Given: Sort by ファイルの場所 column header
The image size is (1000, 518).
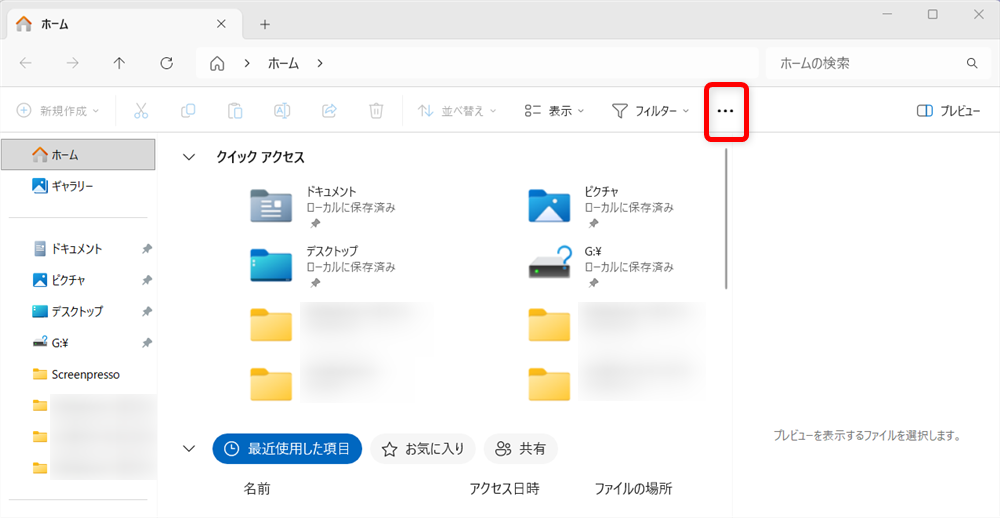Looking at the screenshot, I should (x=633, y=489).
